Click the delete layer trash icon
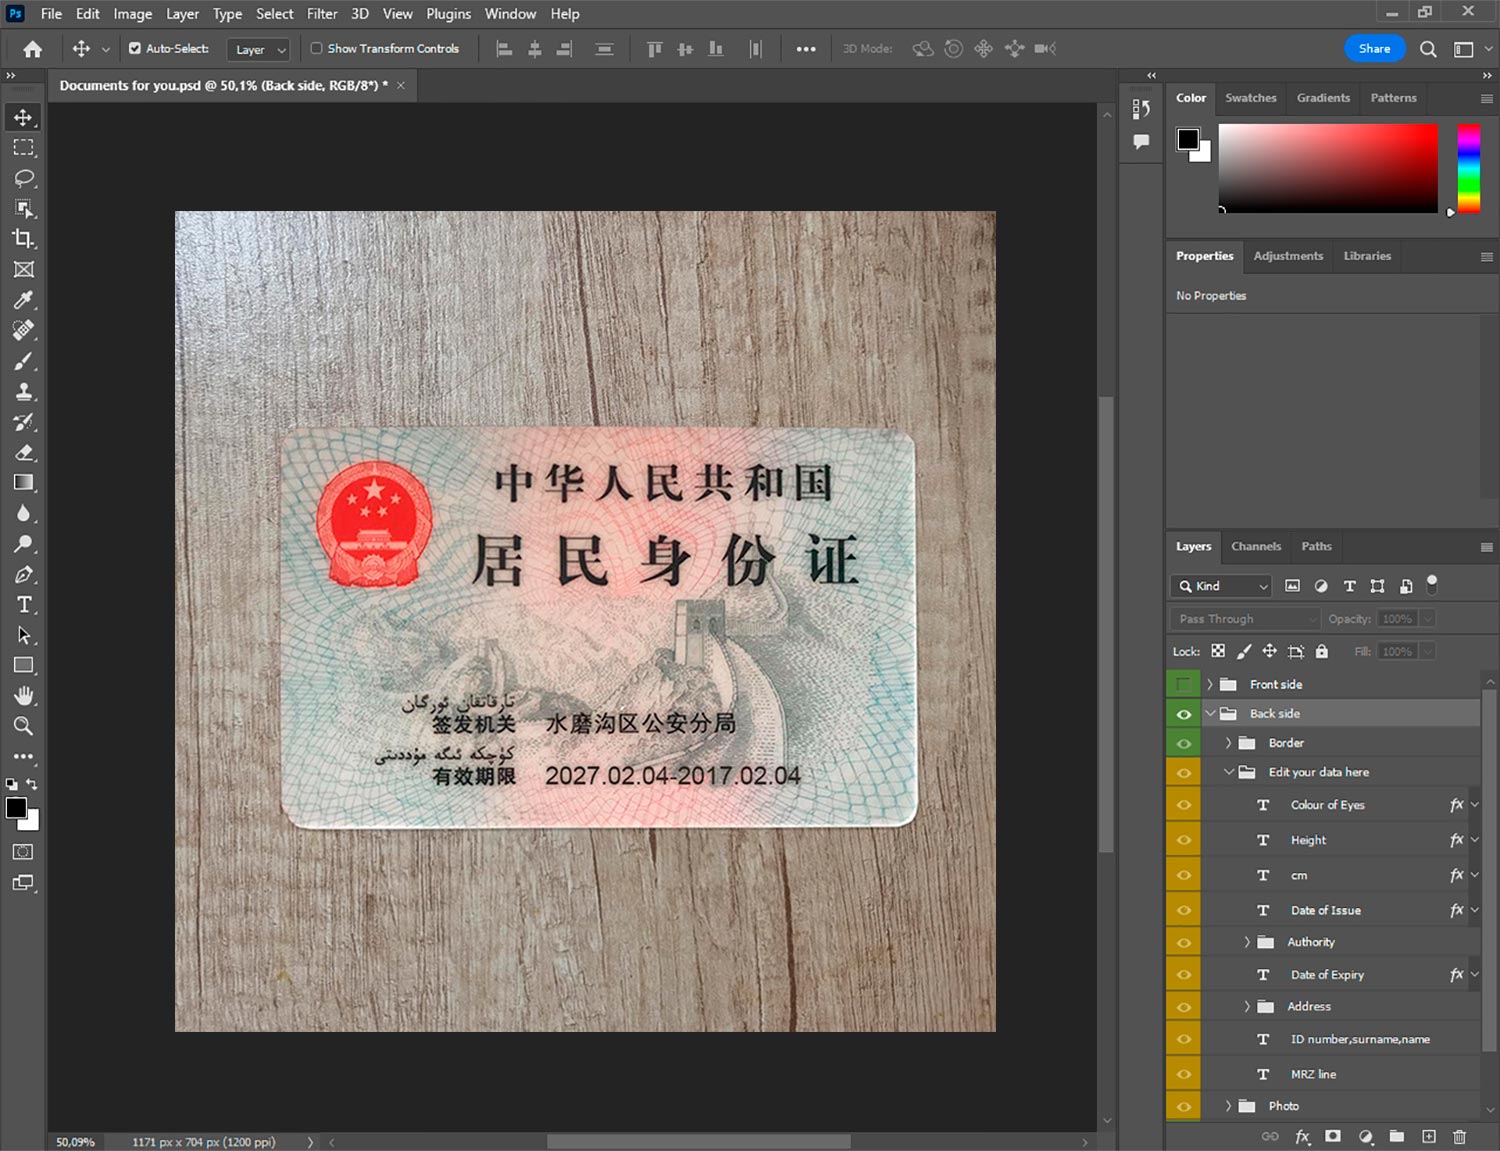The width and height of the screenshot is (1500, 1151). click(1459, 1136)
